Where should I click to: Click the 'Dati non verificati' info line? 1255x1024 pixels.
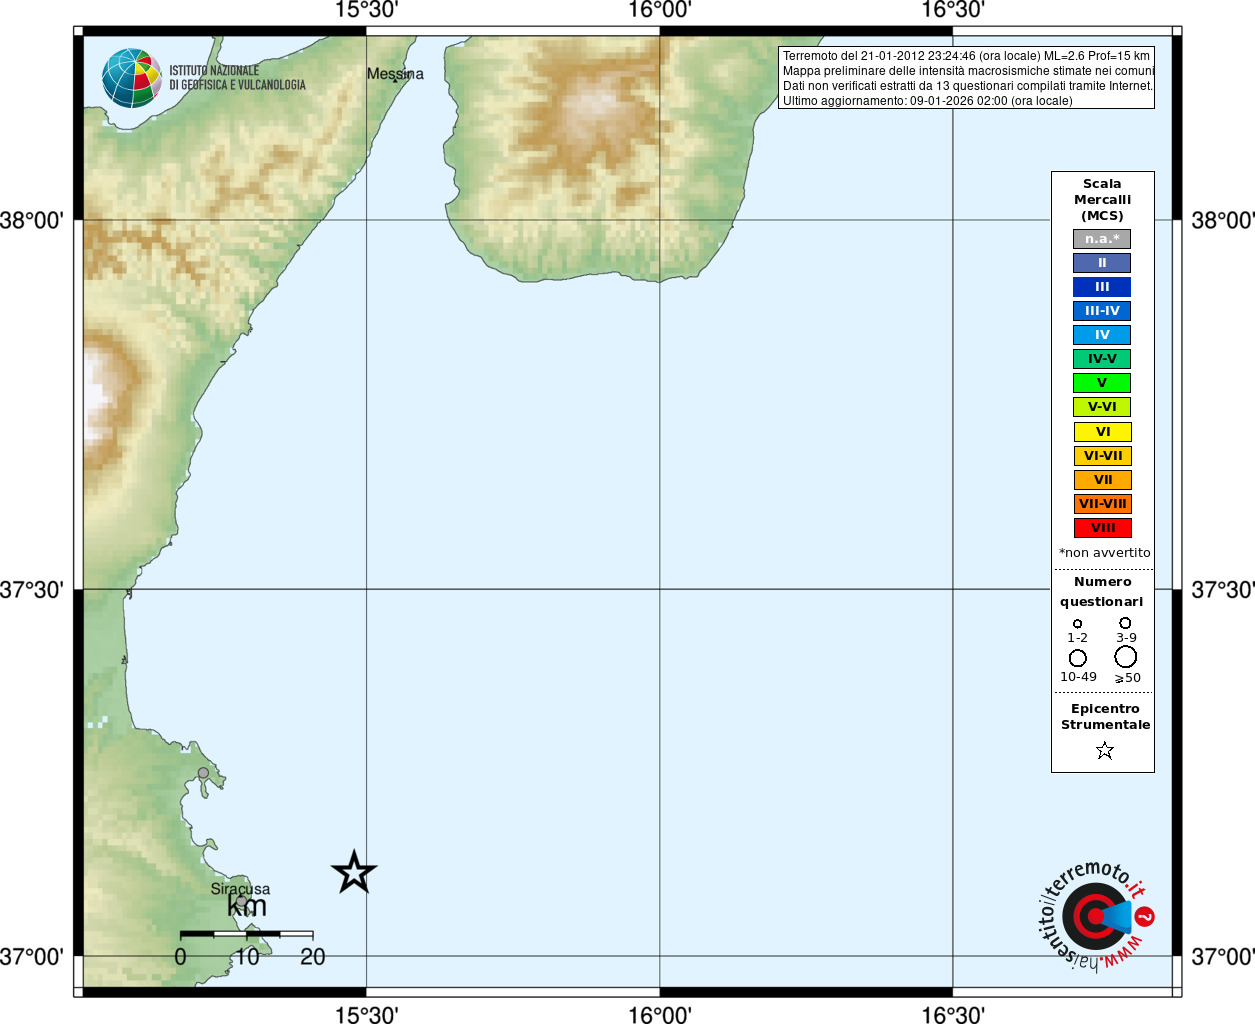967,86
